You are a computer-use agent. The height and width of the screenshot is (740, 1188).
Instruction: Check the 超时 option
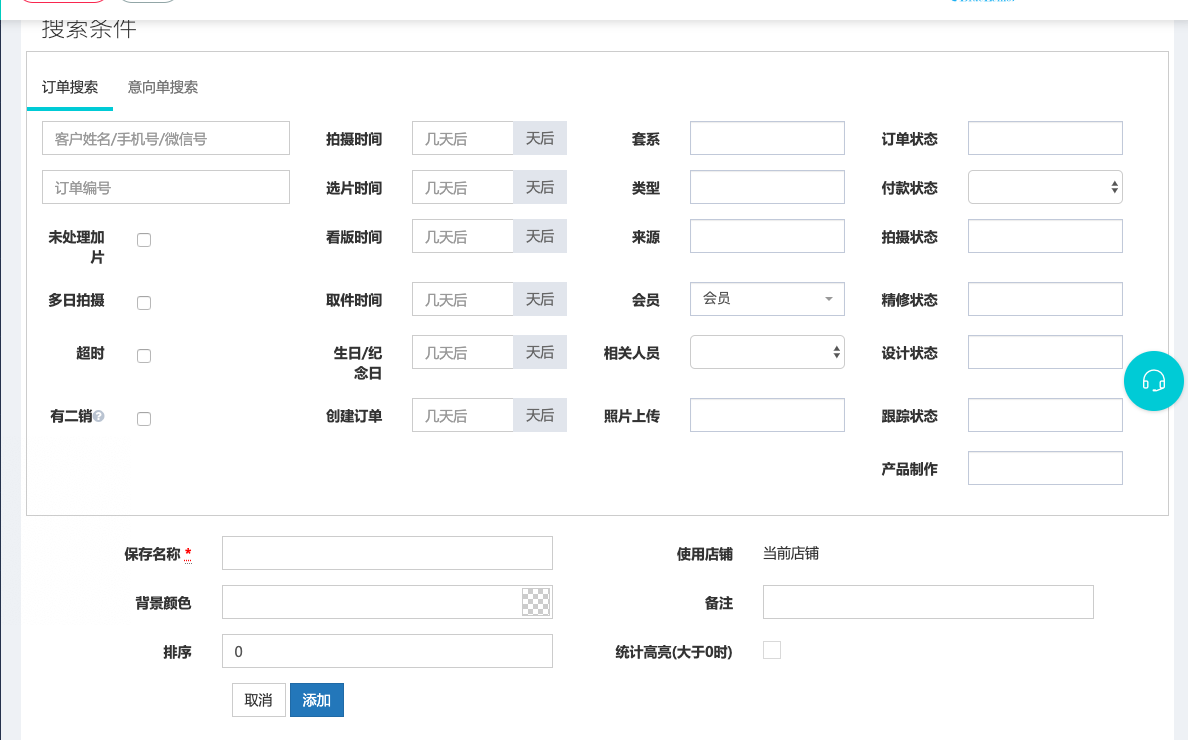tap(144, 356)
